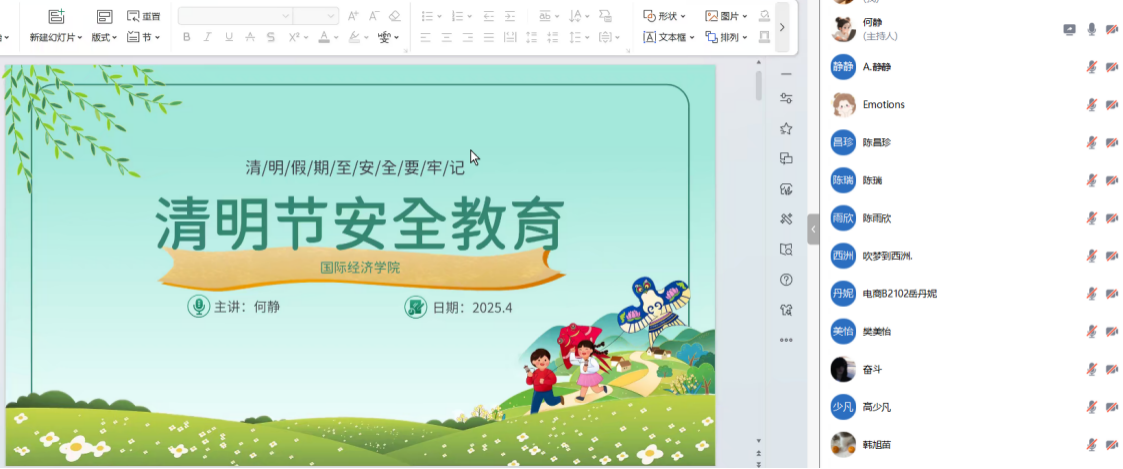This screenshot has width=1123, height=469.
Task: Collapse the participant panel with side arrow handle
Action: coord(813,229)
